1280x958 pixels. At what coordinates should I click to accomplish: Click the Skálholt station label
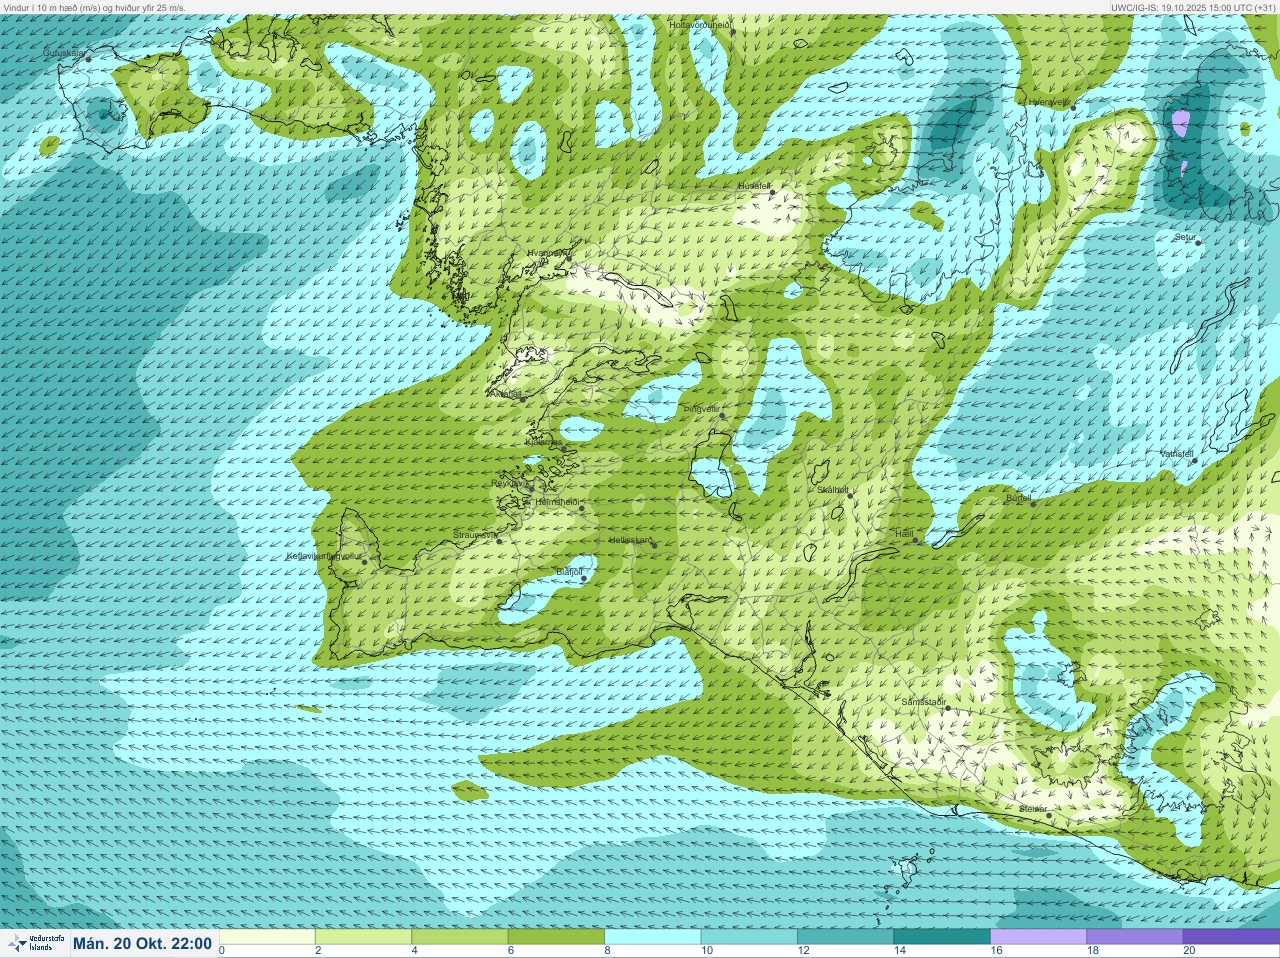[x=833, y=490]
